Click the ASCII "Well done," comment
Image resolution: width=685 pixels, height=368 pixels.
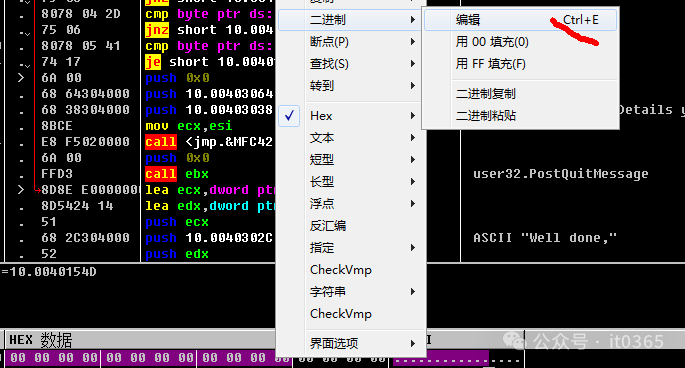pos(545,238)
